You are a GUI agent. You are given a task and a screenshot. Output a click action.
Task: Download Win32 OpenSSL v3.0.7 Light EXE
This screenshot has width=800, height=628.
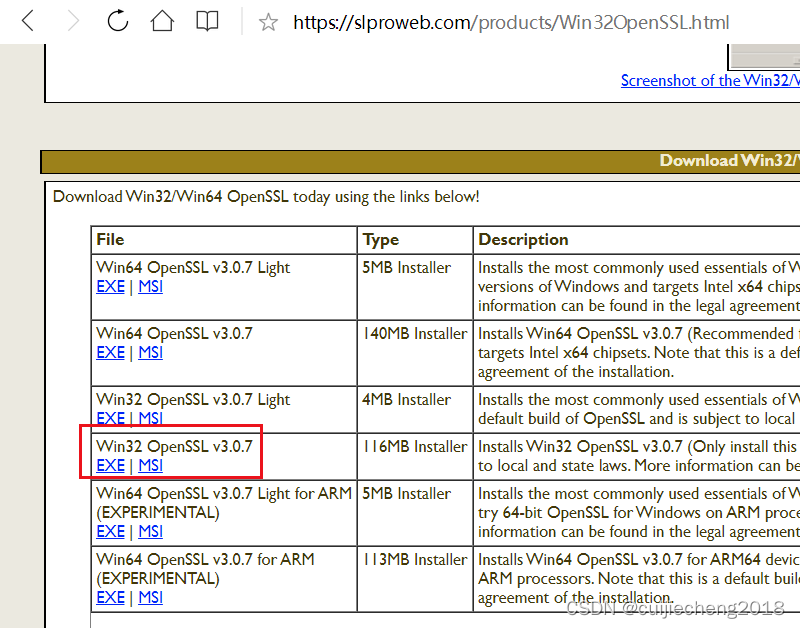pos(110,418)
